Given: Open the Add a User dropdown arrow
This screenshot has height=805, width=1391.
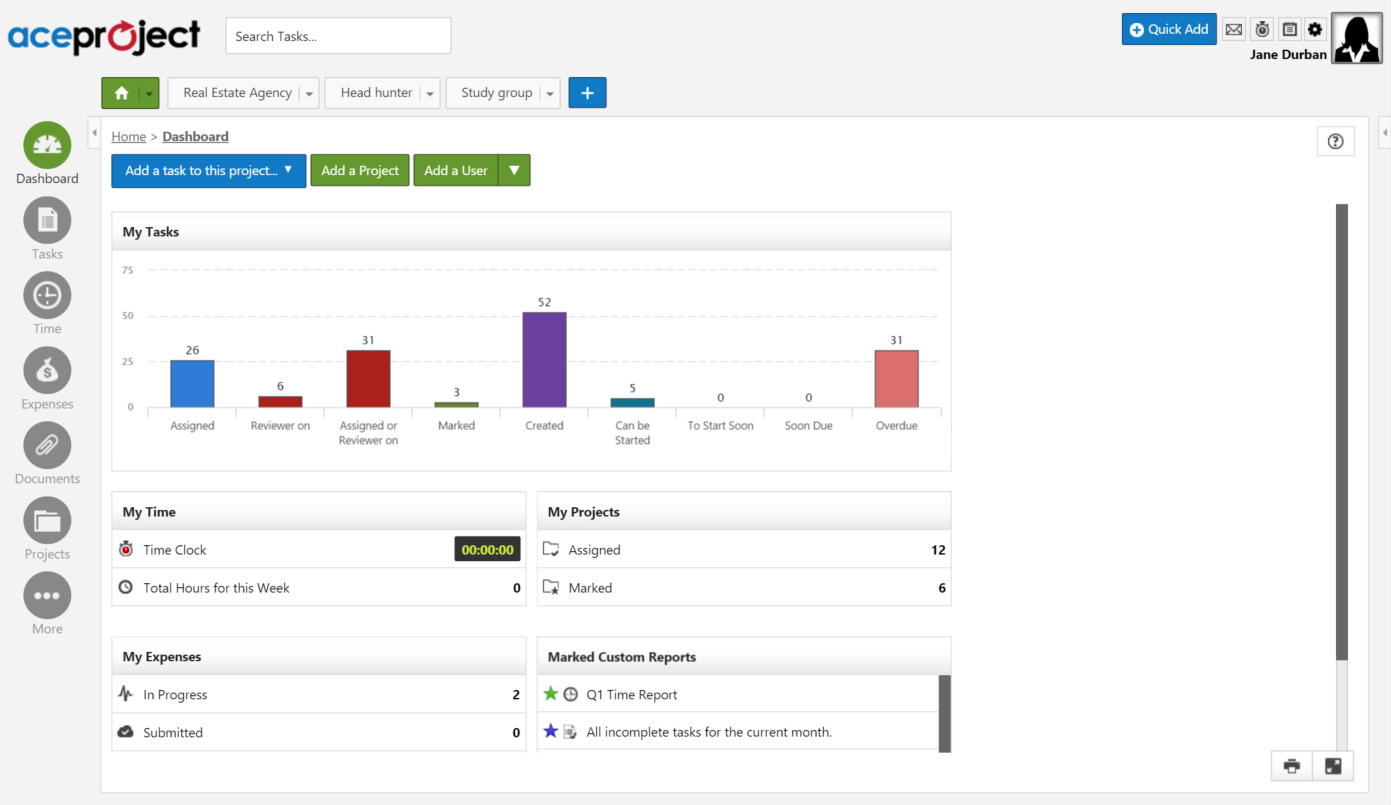Looking at the screenshot, I should click(514, 170).
